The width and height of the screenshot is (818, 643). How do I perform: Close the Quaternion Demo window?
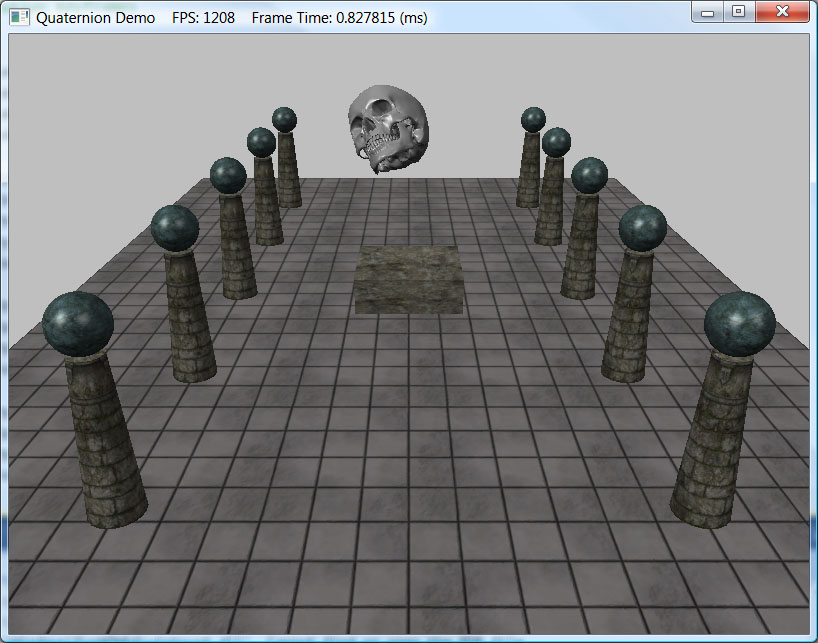782,11
